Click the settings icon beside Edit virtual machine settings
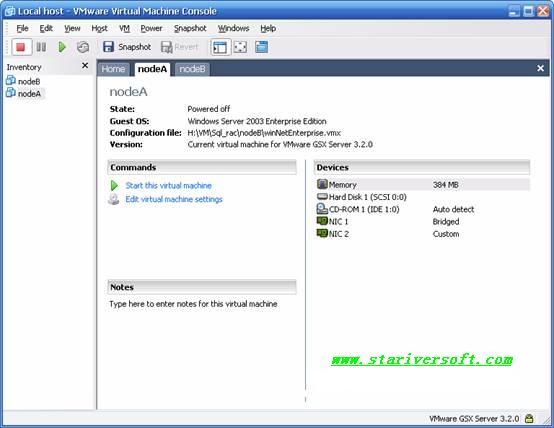This screenshot has height=428, width=554. [113, 199]
